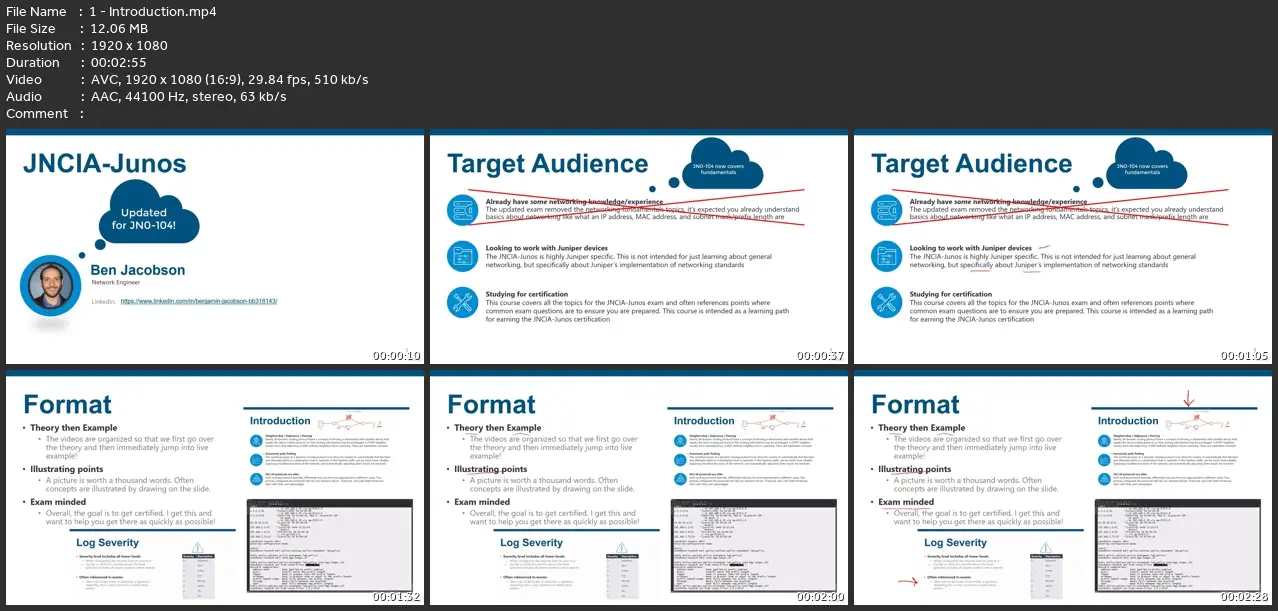The height and width of the screenshot is (611, 1278).
Task: Click 'Illustrating points' bullet in 00:02:00 slide
Action: (490, 469)
